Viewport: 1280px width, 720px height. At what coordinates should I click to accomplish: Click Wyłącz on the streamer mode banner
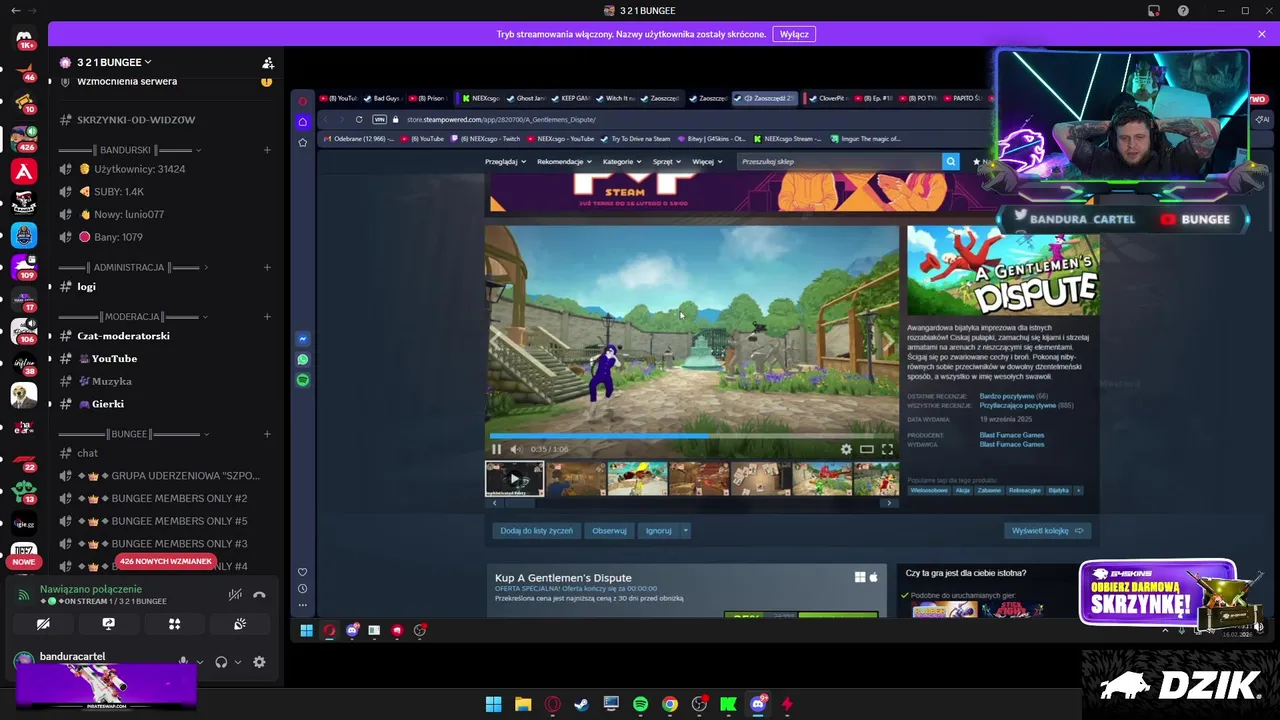[x=794, y=34]
